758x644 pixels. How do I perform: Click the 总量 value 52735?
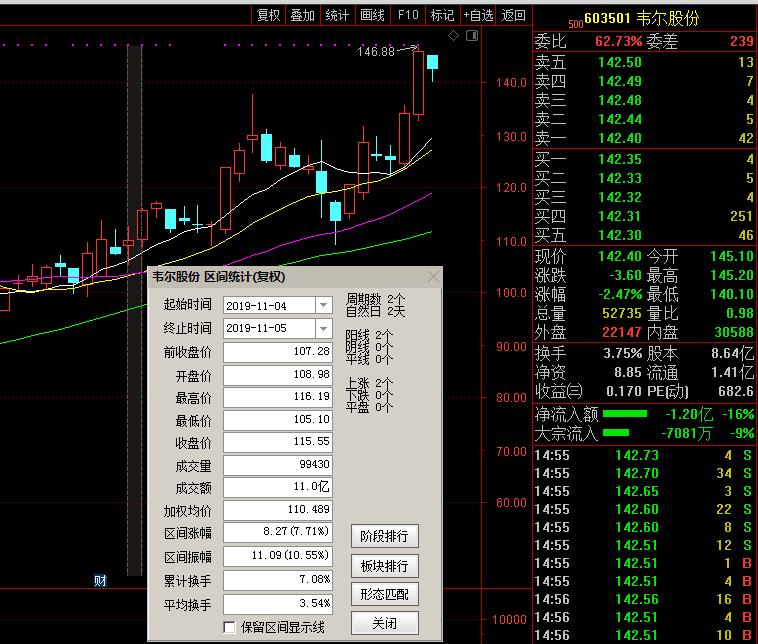click(622, 313)
